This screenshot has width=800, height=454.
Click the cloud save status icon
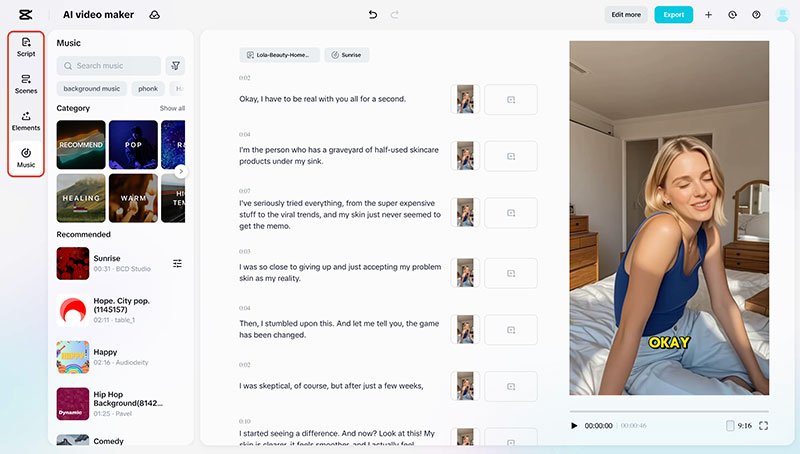point(155,15)
